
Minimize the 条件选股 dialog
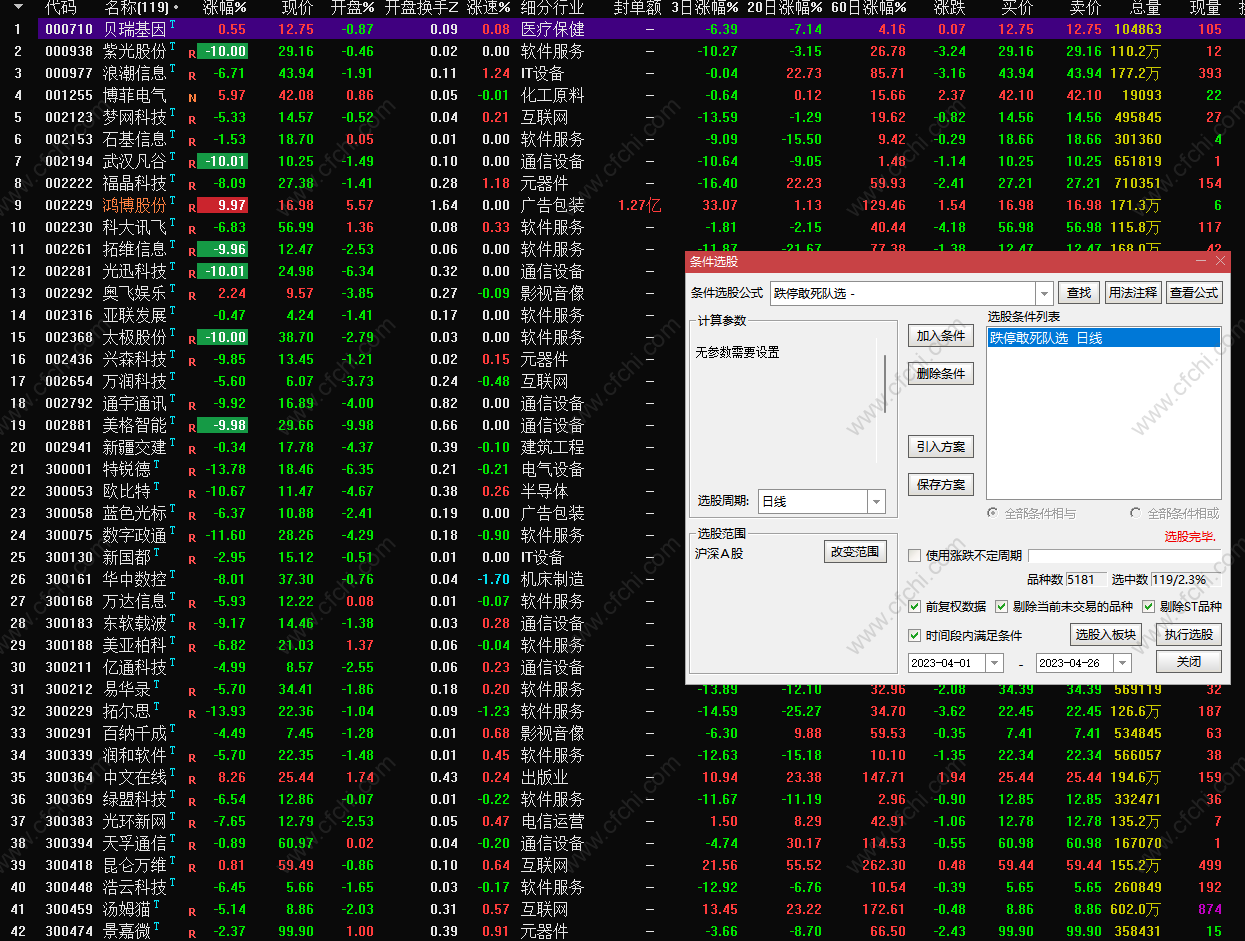(1200, 261)
